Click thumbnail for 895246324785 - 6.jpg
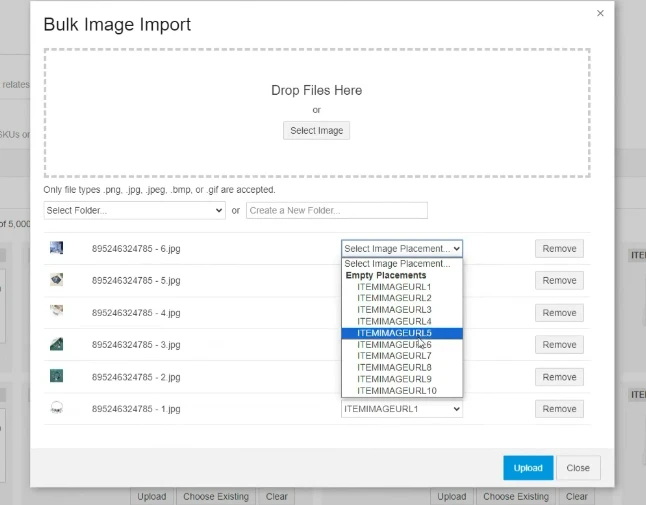The image size is (646, 505). pos(57,248)
